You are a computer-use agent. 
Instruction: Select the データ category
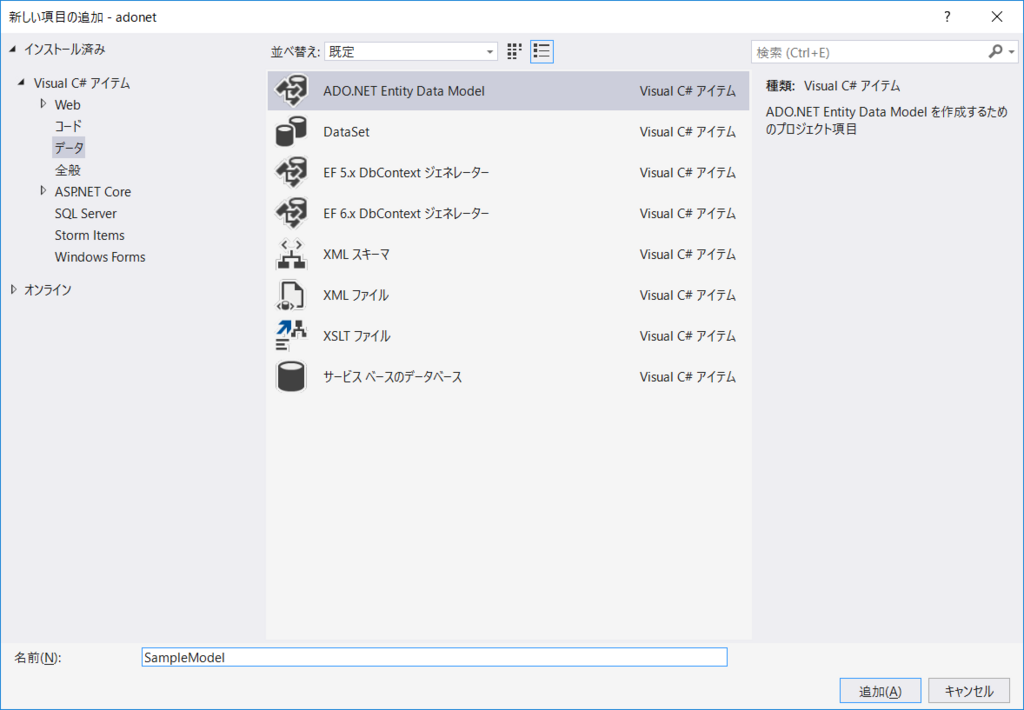tap(69, 148)
